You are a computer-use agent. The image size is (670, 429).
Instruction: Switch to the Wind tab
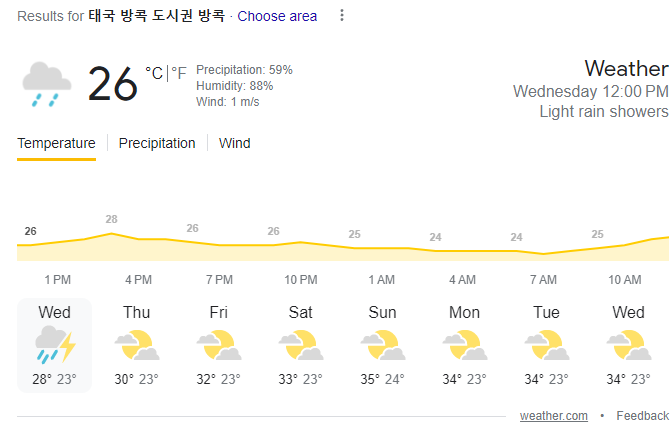pos(234,143)
